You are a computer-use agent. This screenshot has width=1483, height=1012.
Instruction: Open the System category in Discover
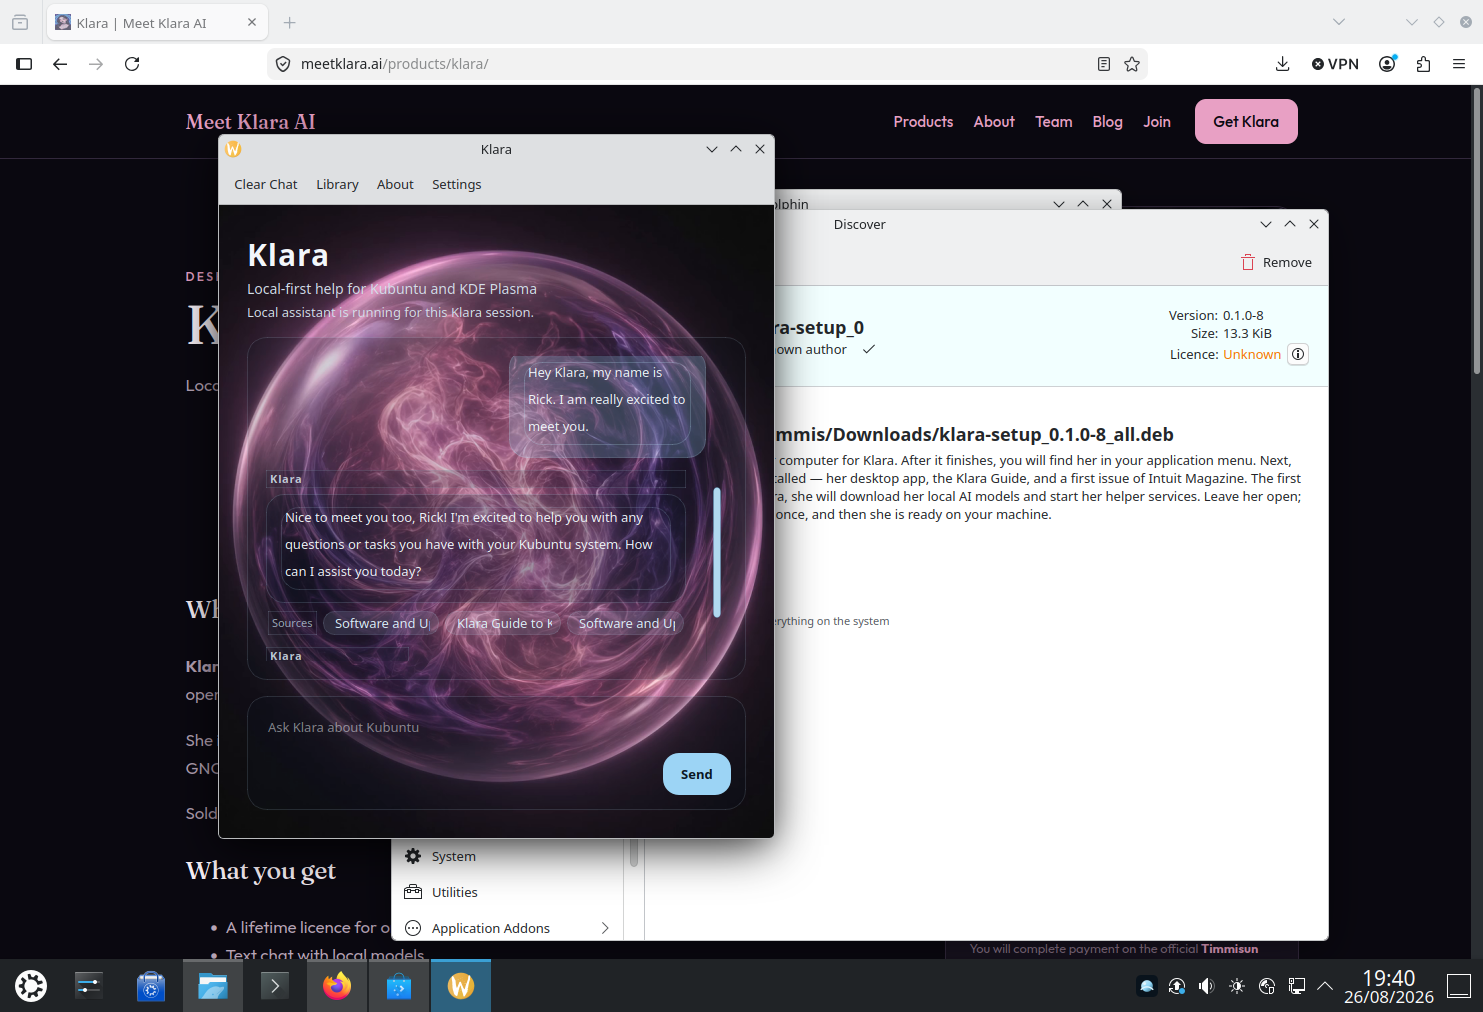(x=508, y=857)
